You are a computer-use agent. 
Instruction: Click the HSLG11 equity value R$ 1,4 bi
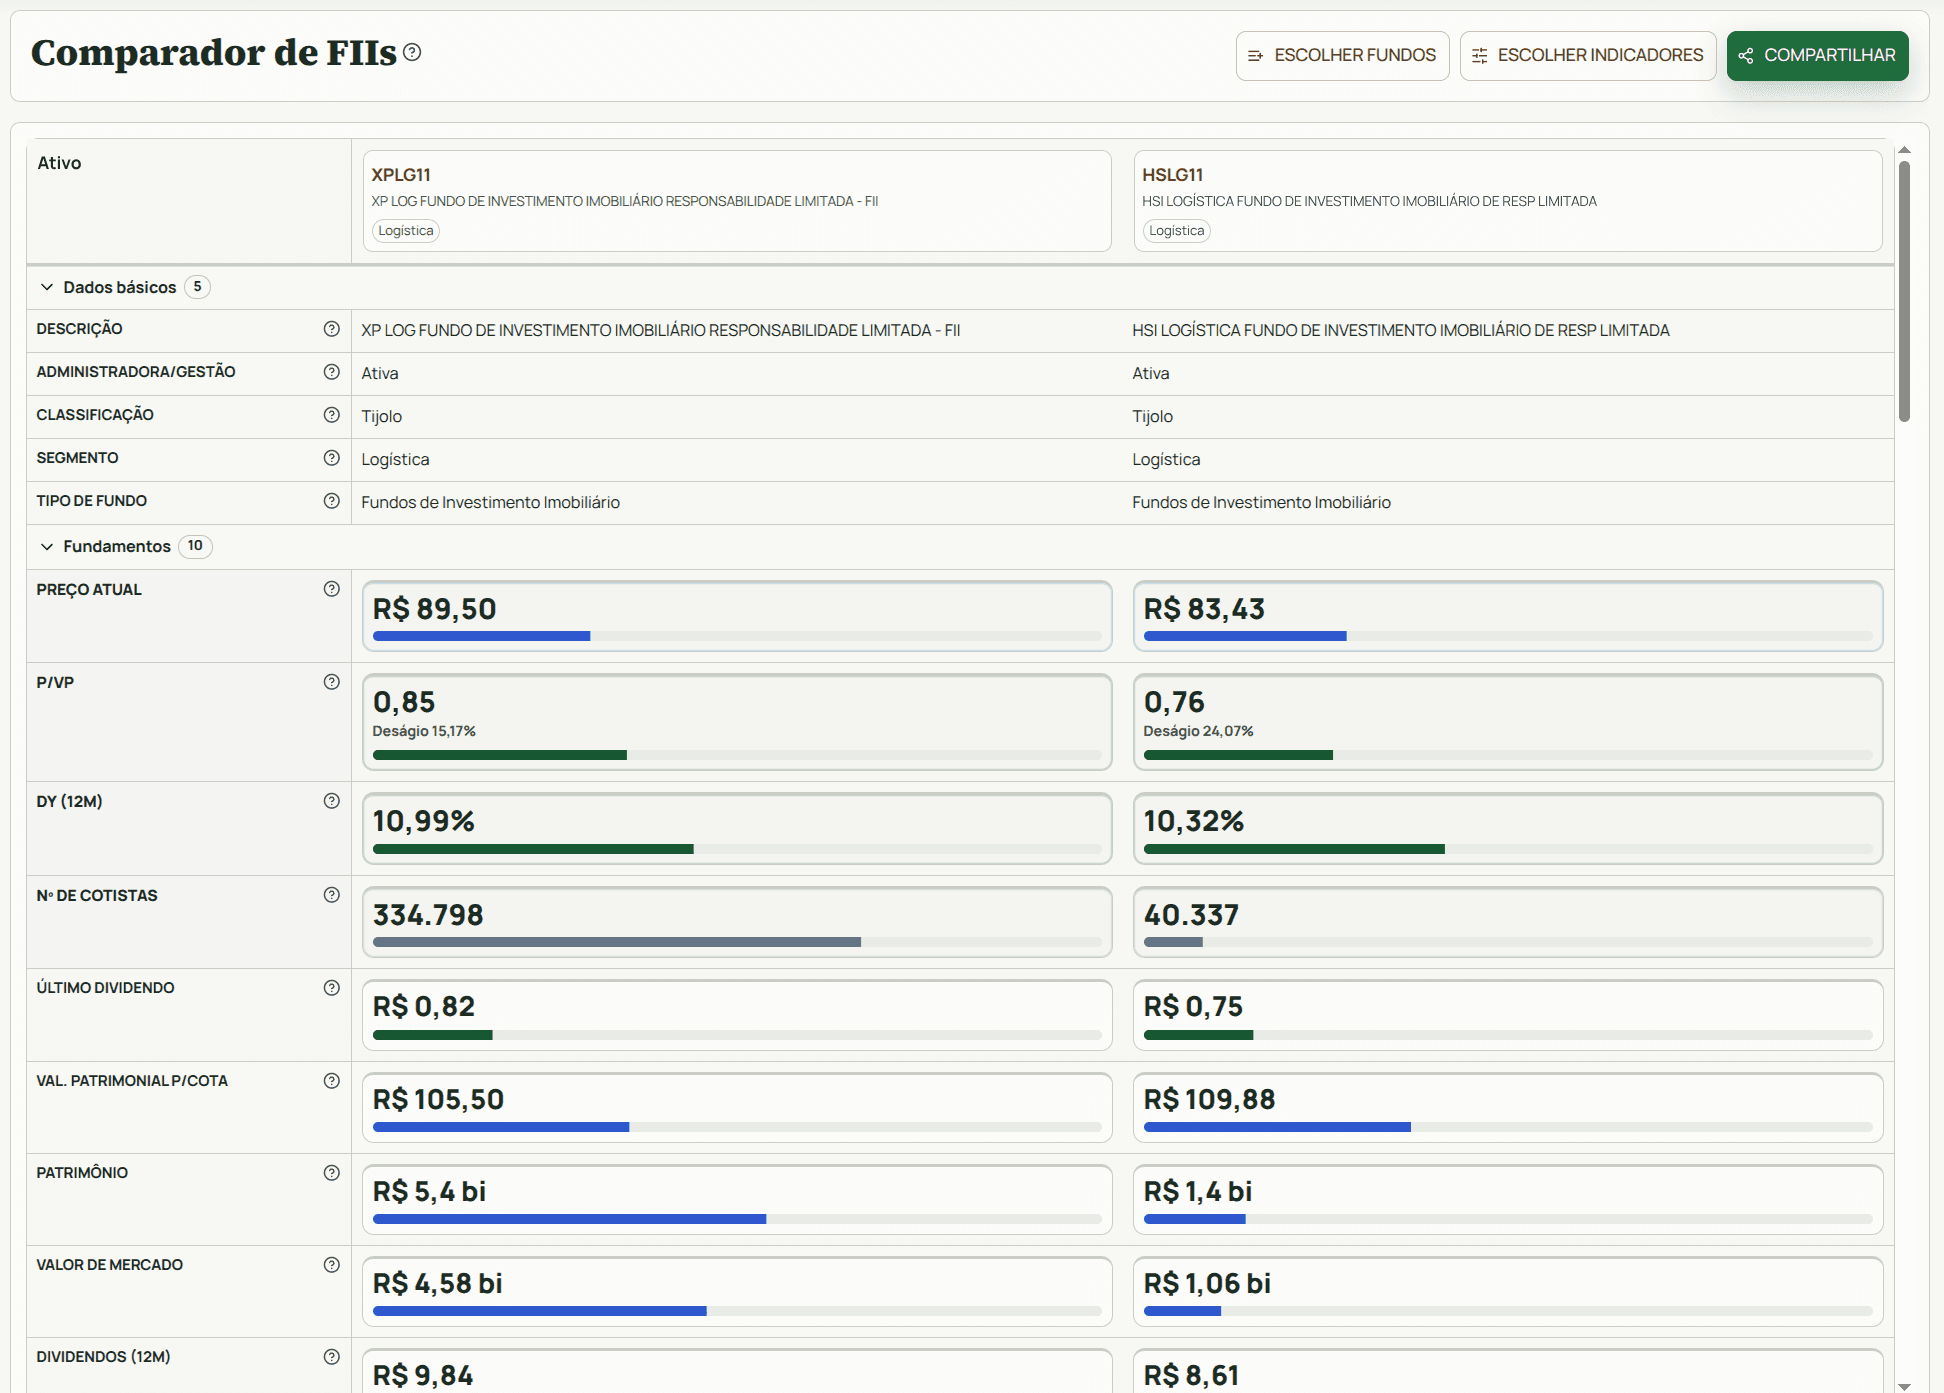tap(1198, 1192)
